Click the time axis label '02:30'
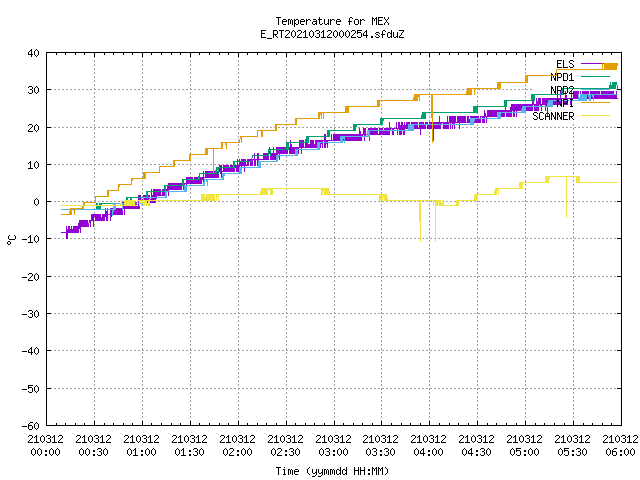Viewport: 640px width, 480px height. point(285,452)
